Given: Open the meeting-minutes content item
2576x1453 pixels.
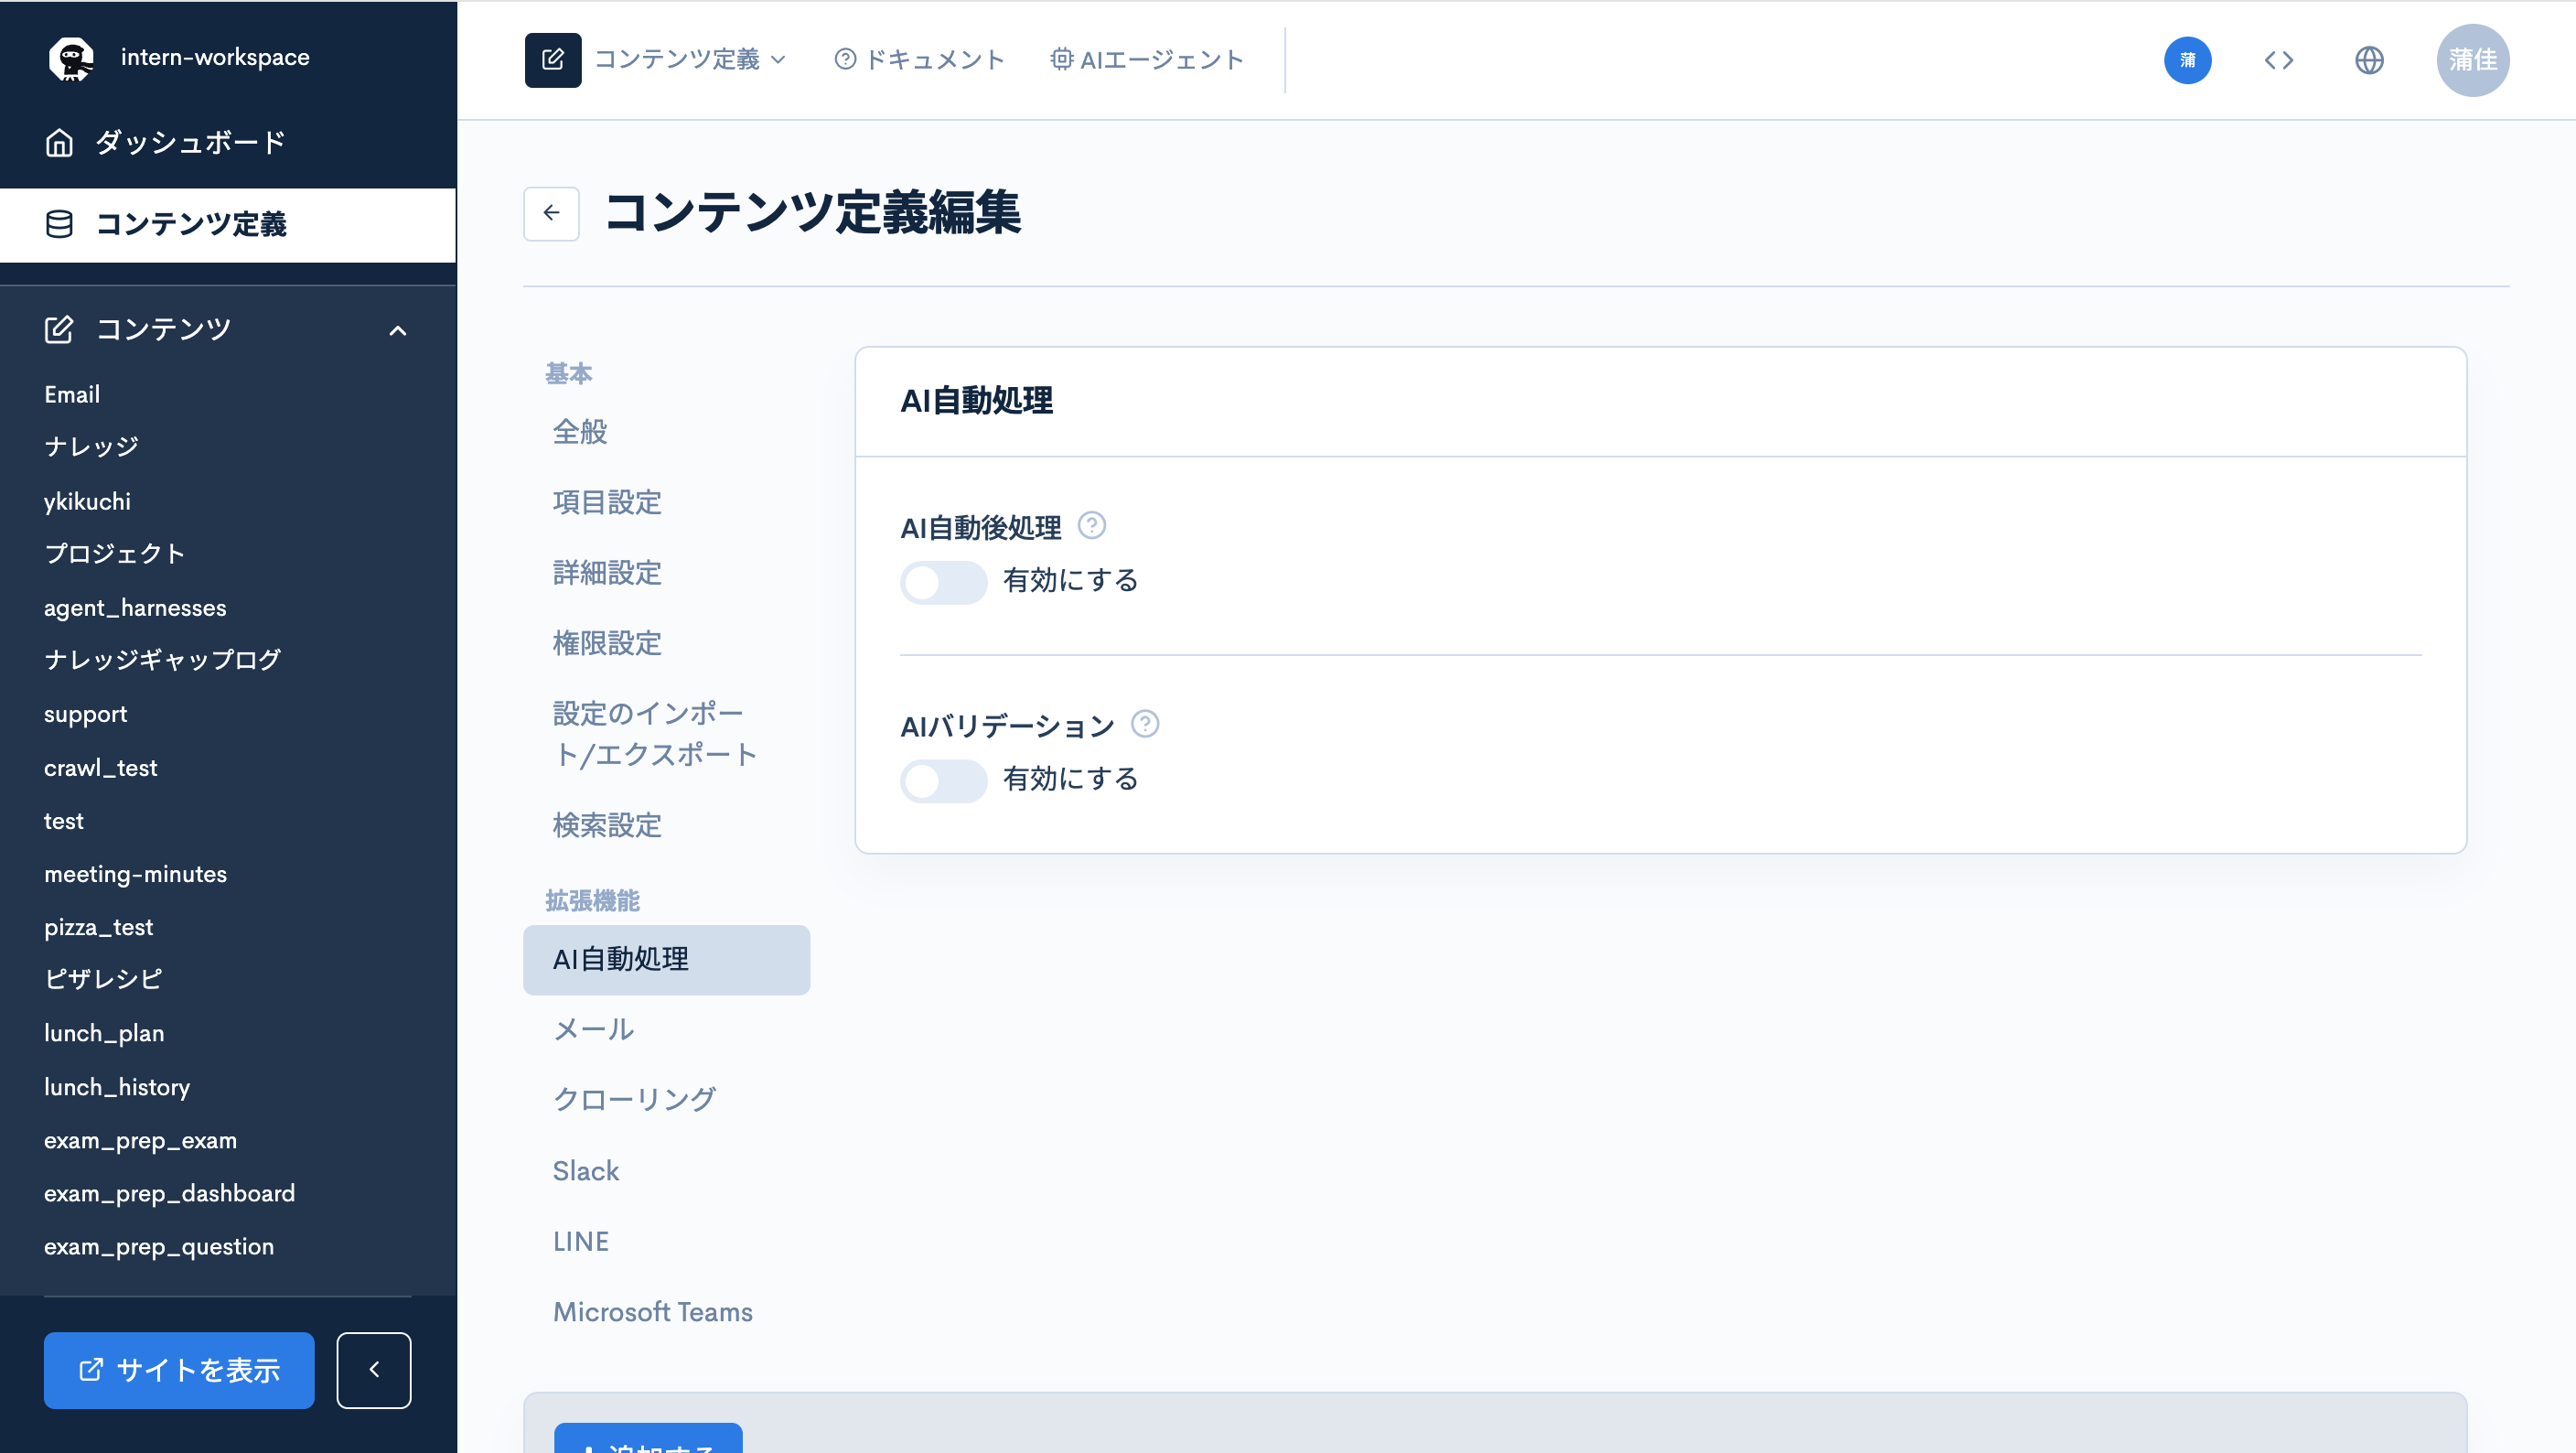Looking at the screenshot, I should pos(136,874).
